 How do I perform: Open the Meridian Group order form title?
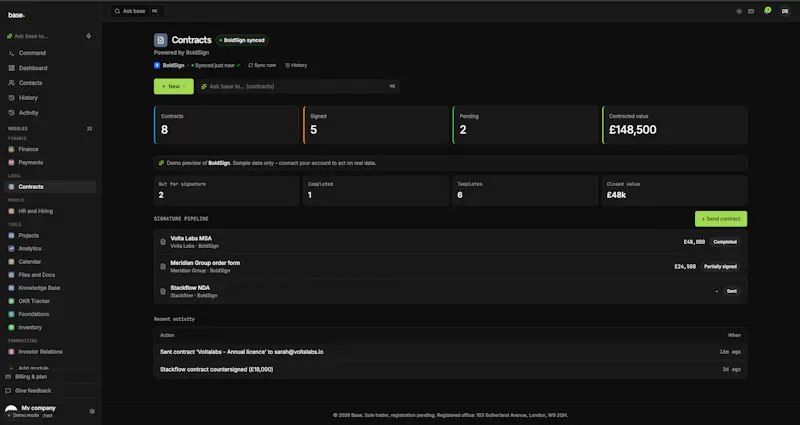pyautogui.click(x=205, y=263)
